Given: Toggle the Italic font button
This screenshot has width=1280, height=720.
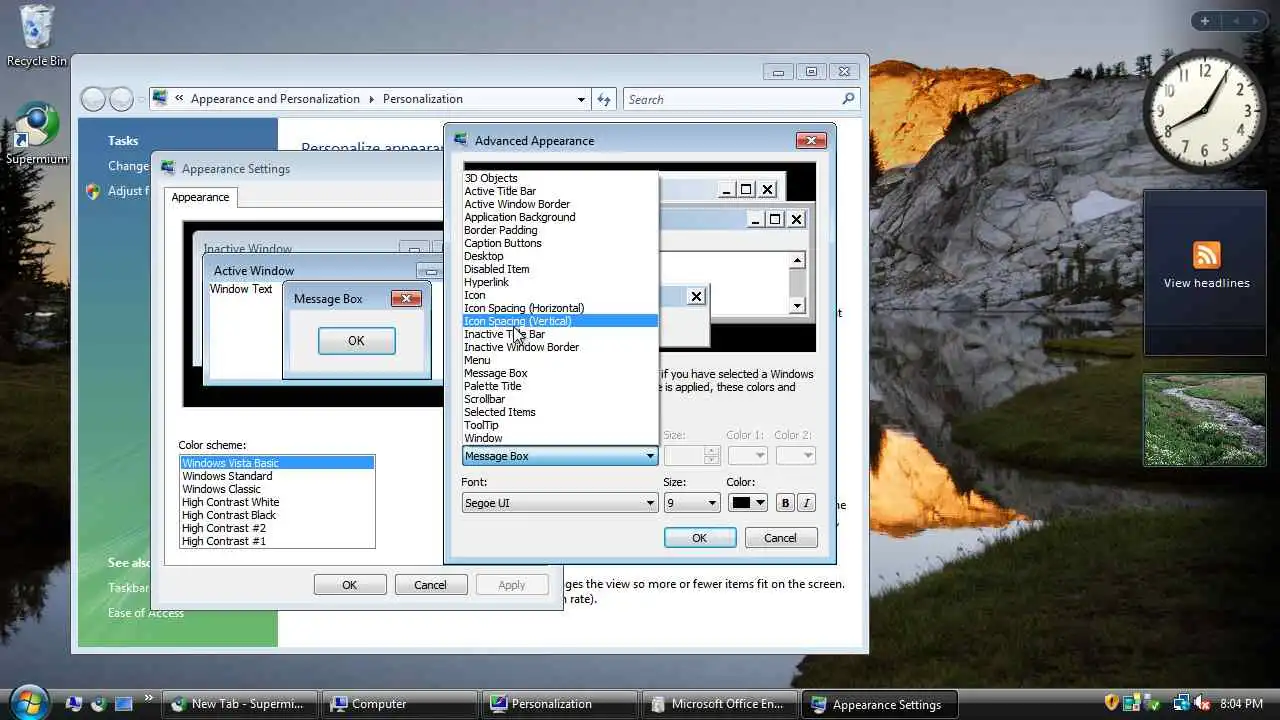Looking at the screenshot, I should coord(806,503).
